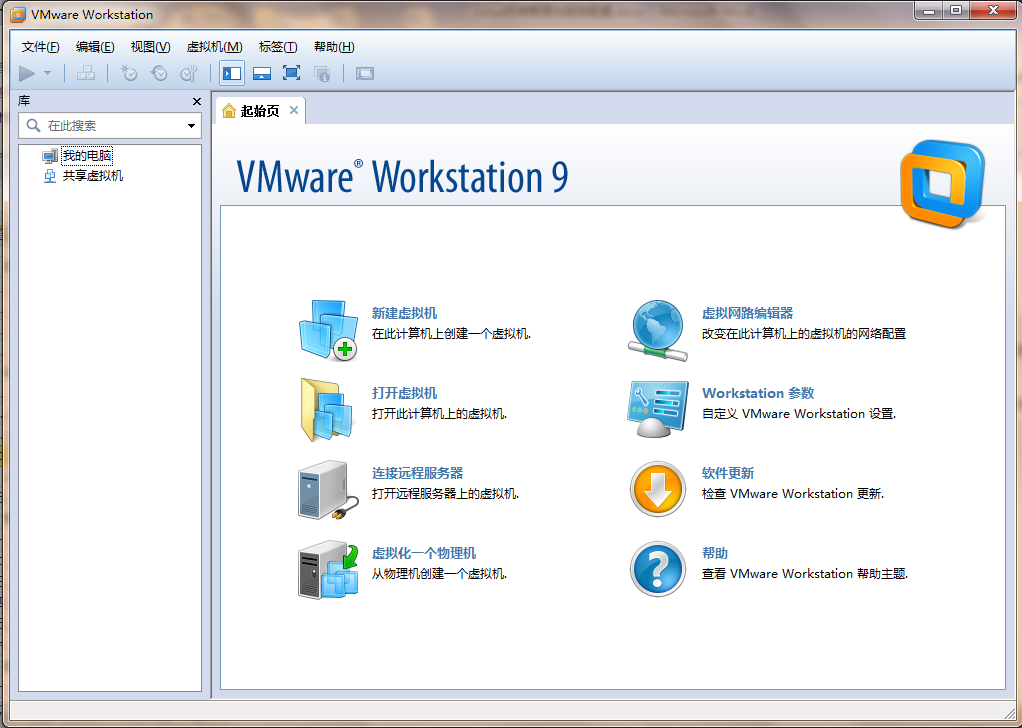Screen dimensions: 1022x728
Task: Click the 新建虚拟机 link
Action: pos(404,313)
